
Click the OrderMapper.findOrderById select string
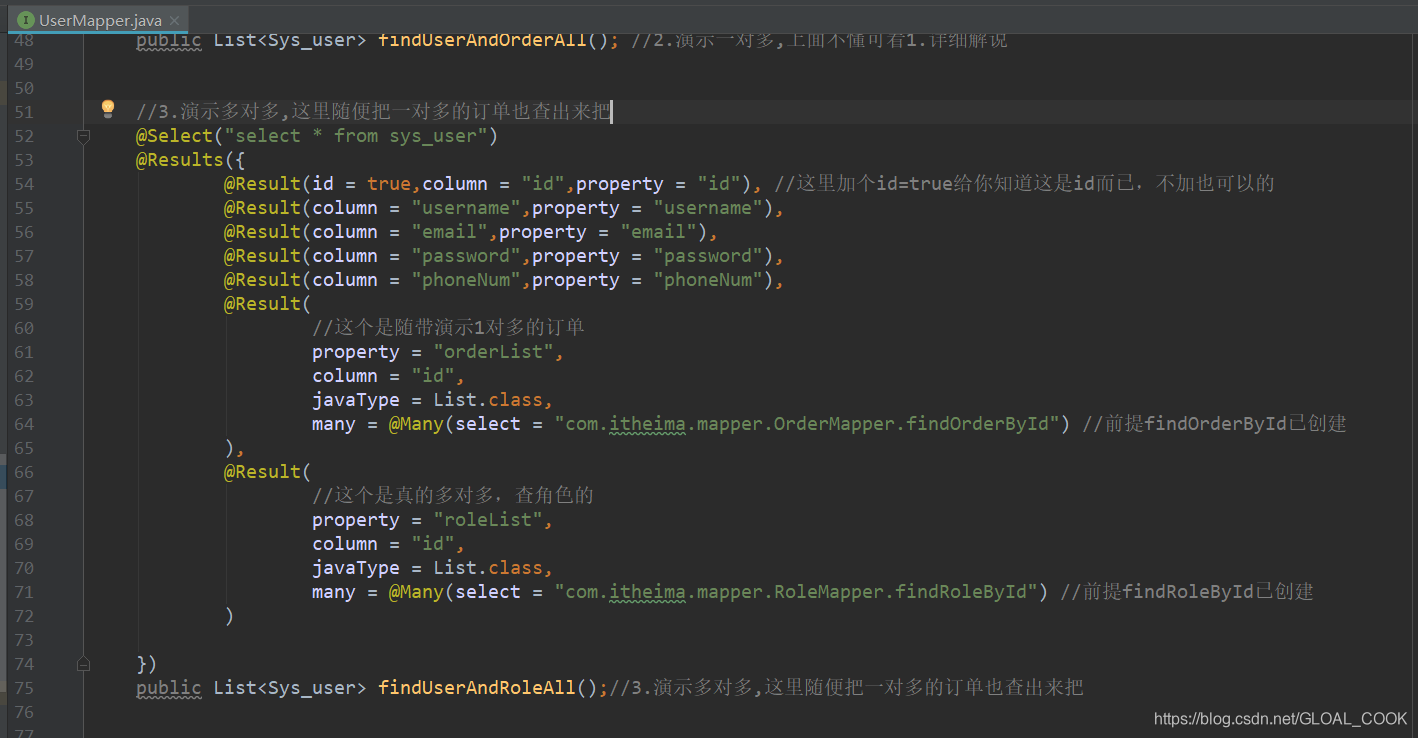pos(807,424)
